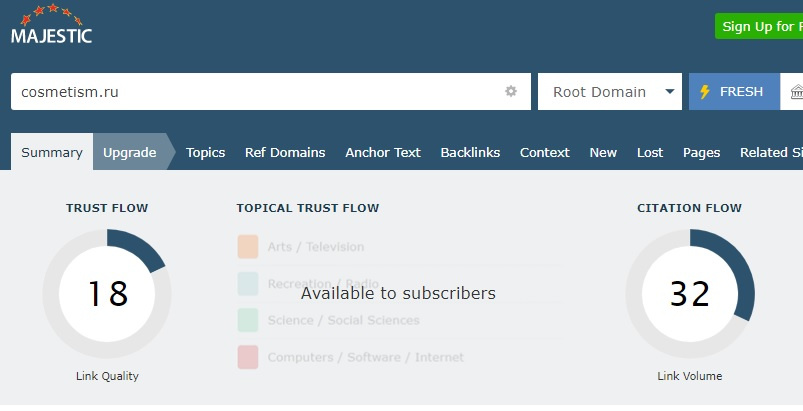Screen dimensions: 803x411
Task: Click the Trust Flow donut chart
Action: click(107, 293)
